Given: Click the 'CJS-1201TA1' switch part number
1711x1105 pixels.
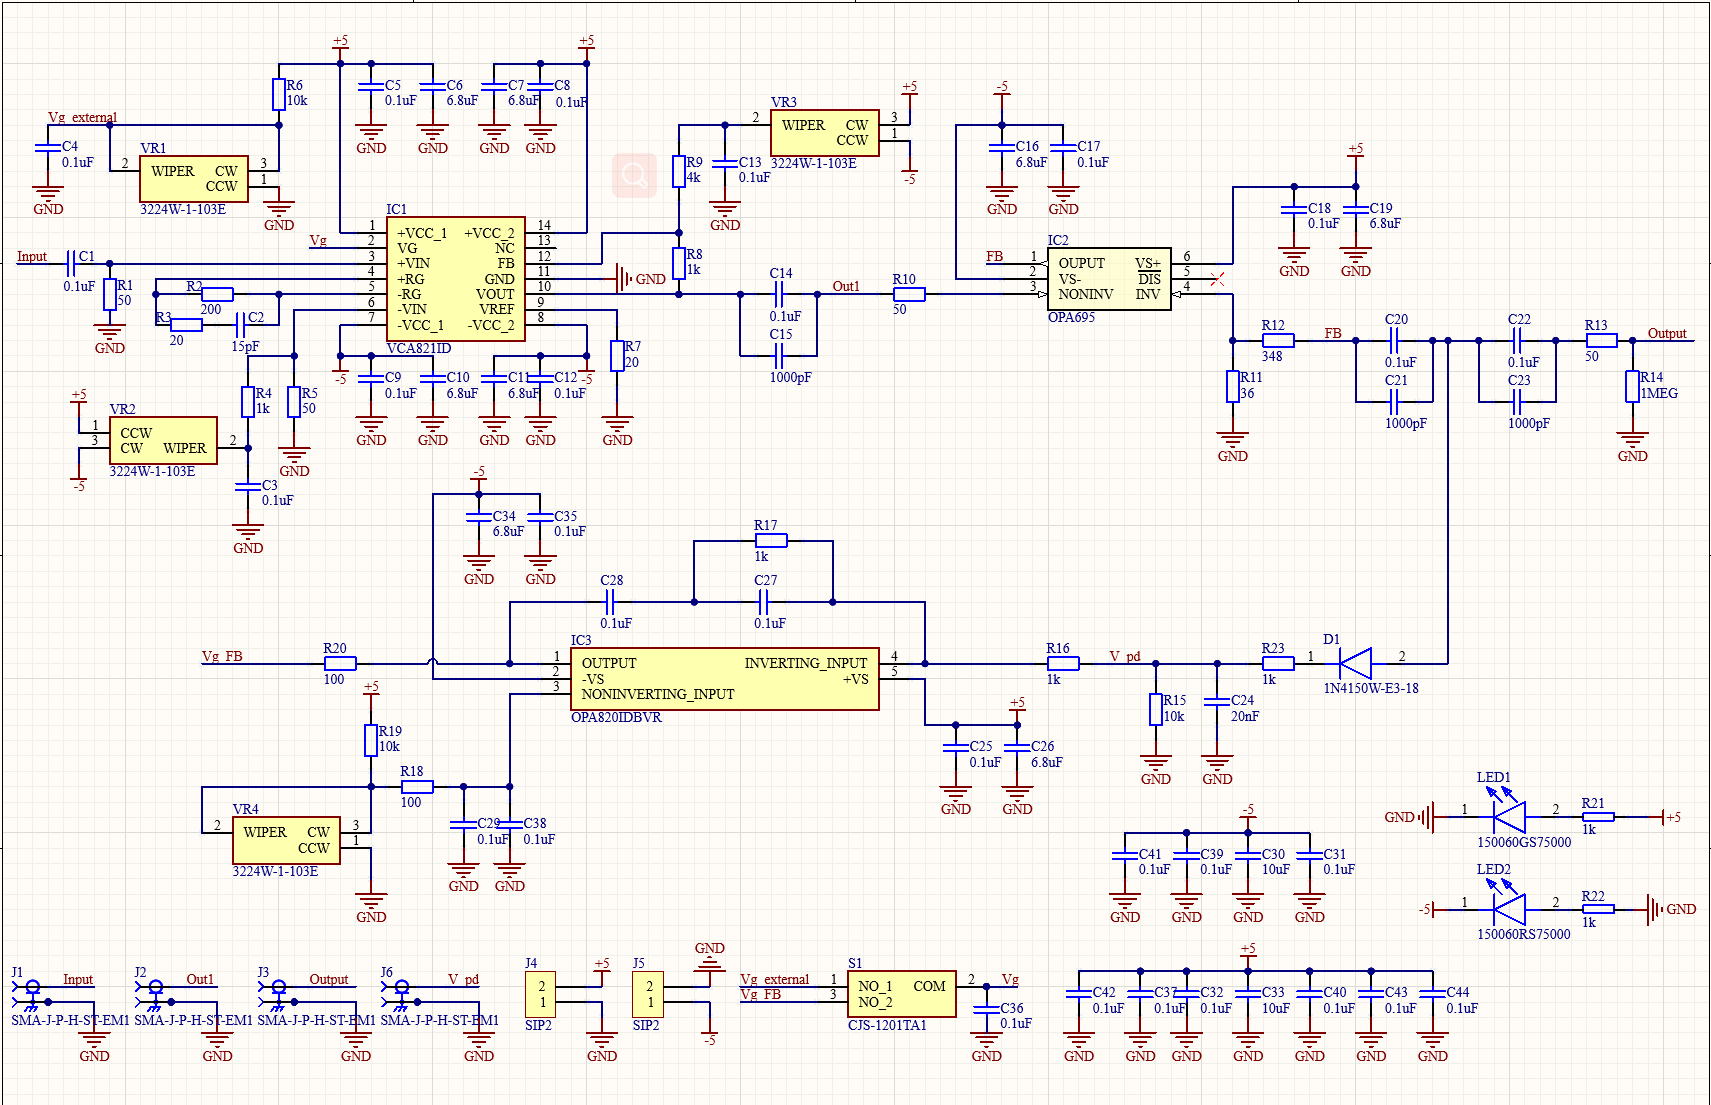Looking at the screenshot, I should click(x=887, y=1025).
